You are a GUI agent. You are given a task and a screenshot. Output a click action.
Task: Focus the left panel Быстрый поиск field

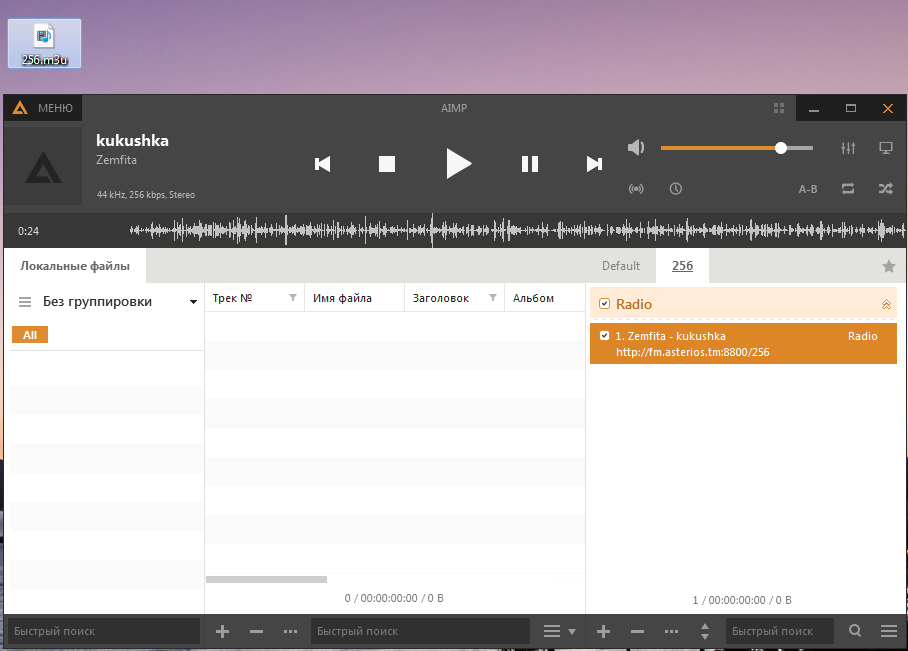[x=104, y=631]
